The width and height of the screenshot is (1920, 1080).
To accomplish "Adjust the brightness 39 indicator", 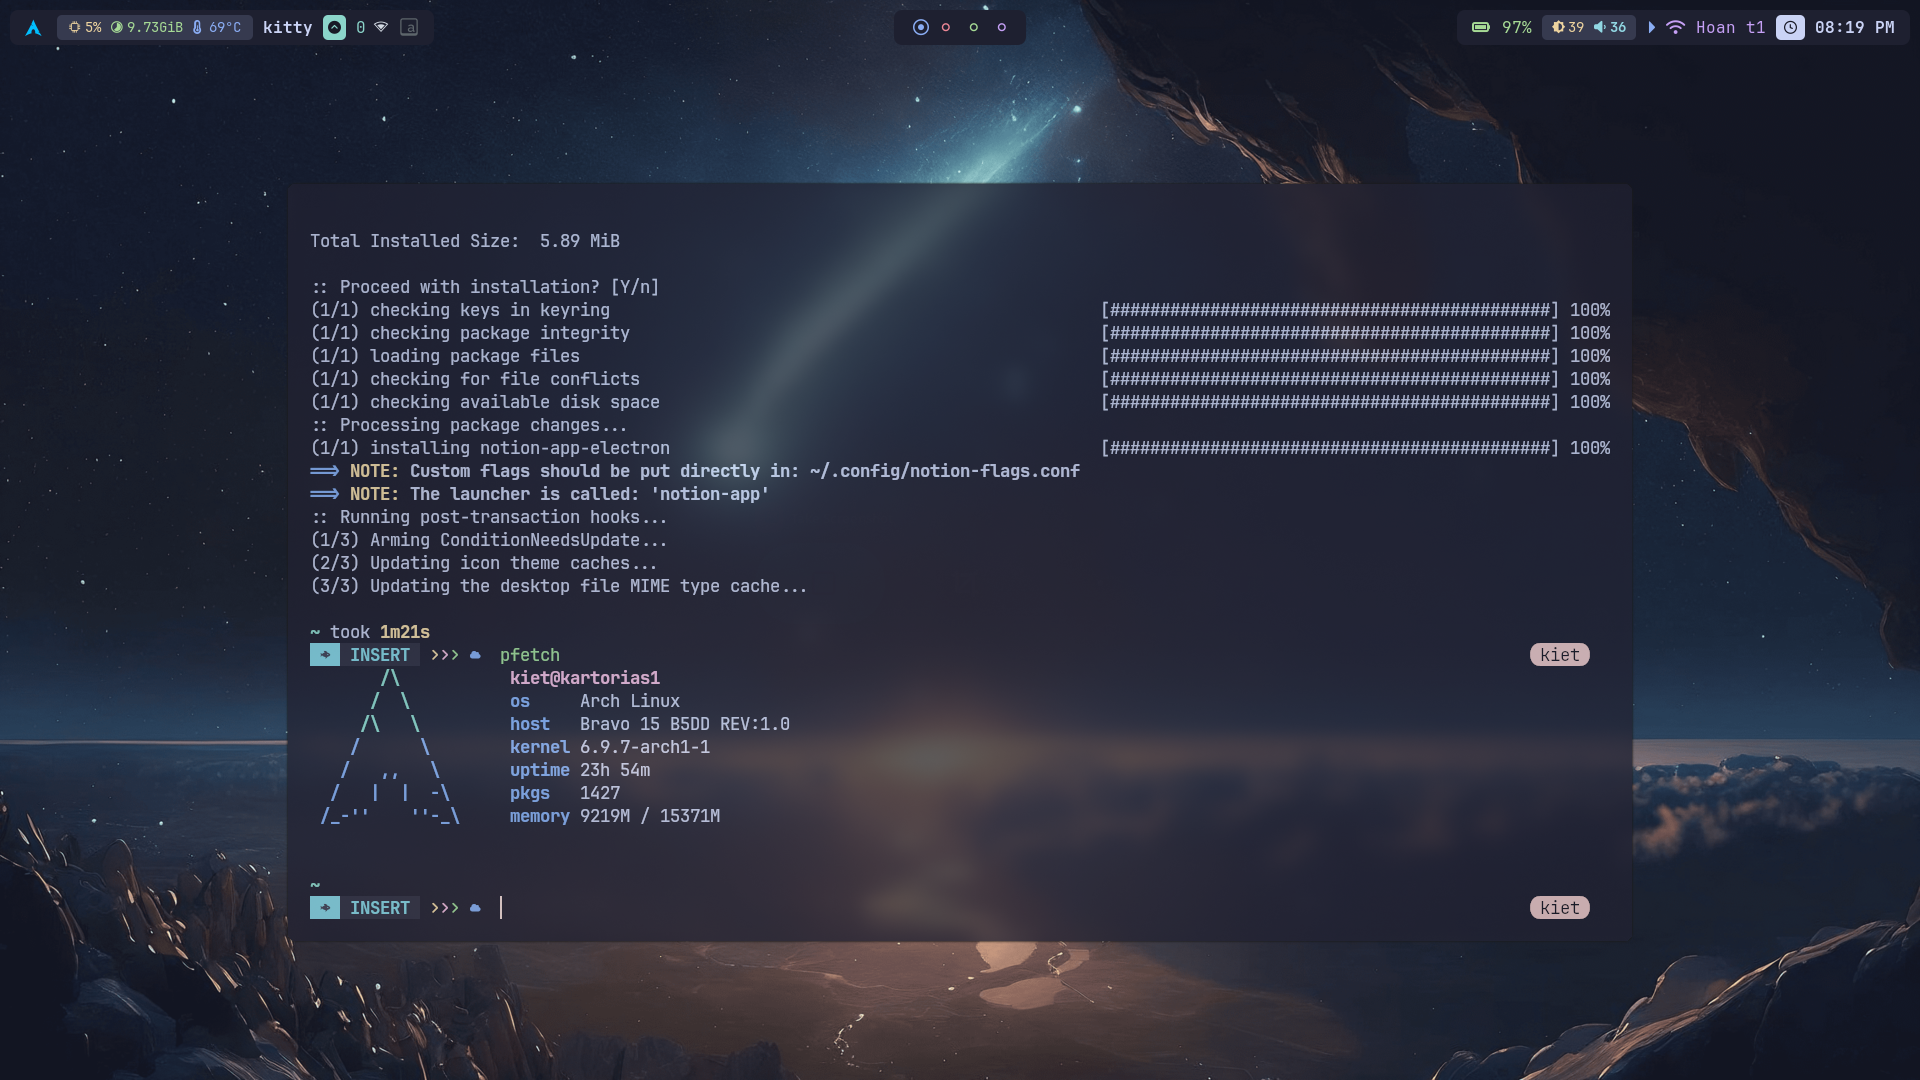I will pos(1567,28).
